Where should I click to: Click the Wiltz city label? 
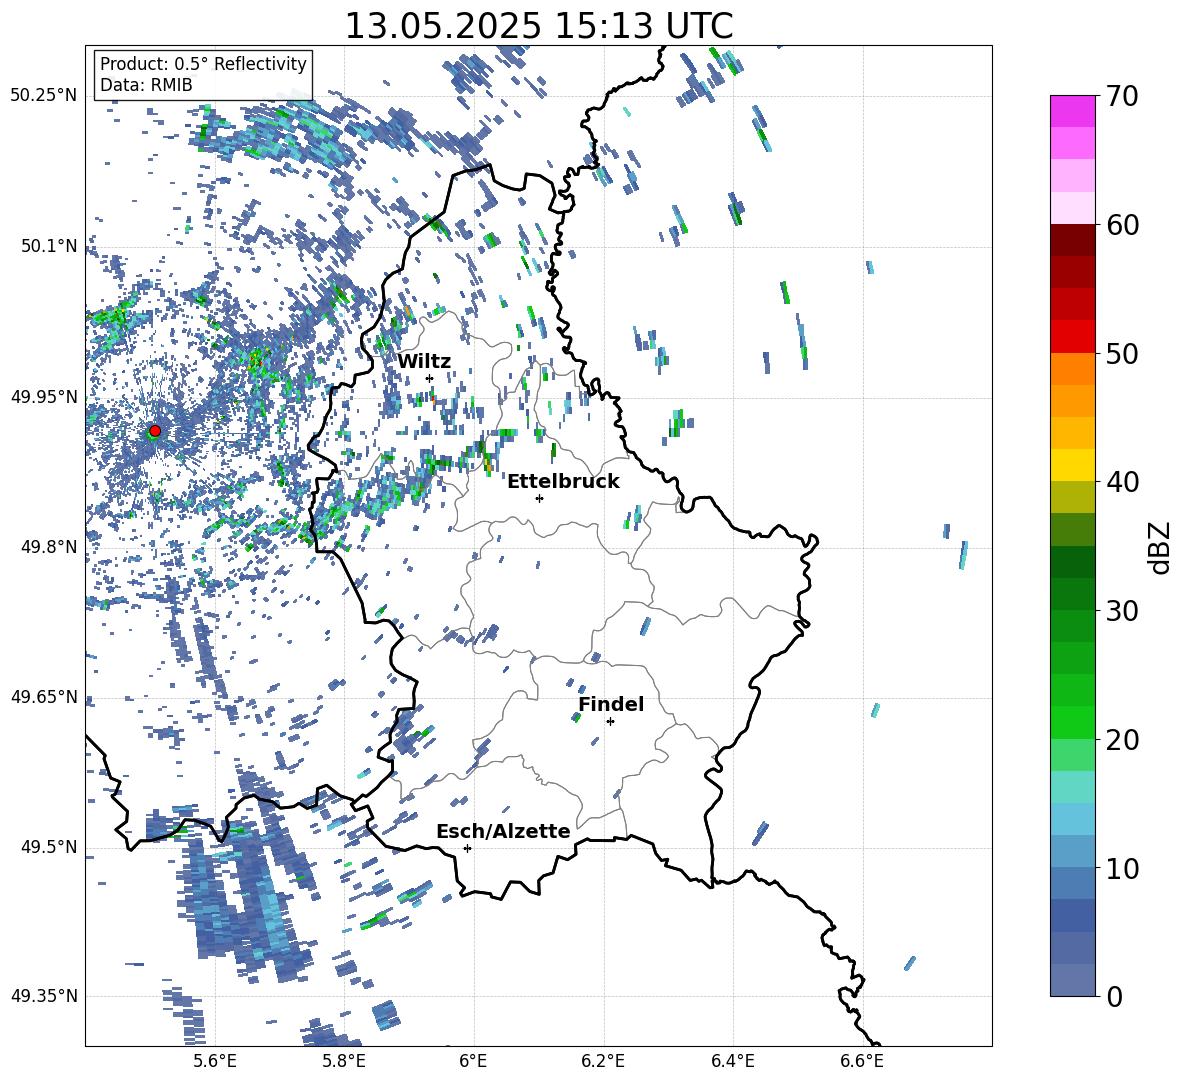coord(424,362)
